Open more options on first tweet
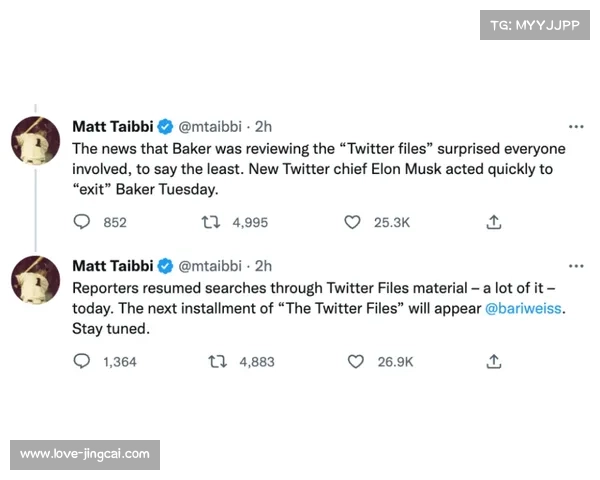The width and height of the screenshot is (600, 480). tap(576, 127)
